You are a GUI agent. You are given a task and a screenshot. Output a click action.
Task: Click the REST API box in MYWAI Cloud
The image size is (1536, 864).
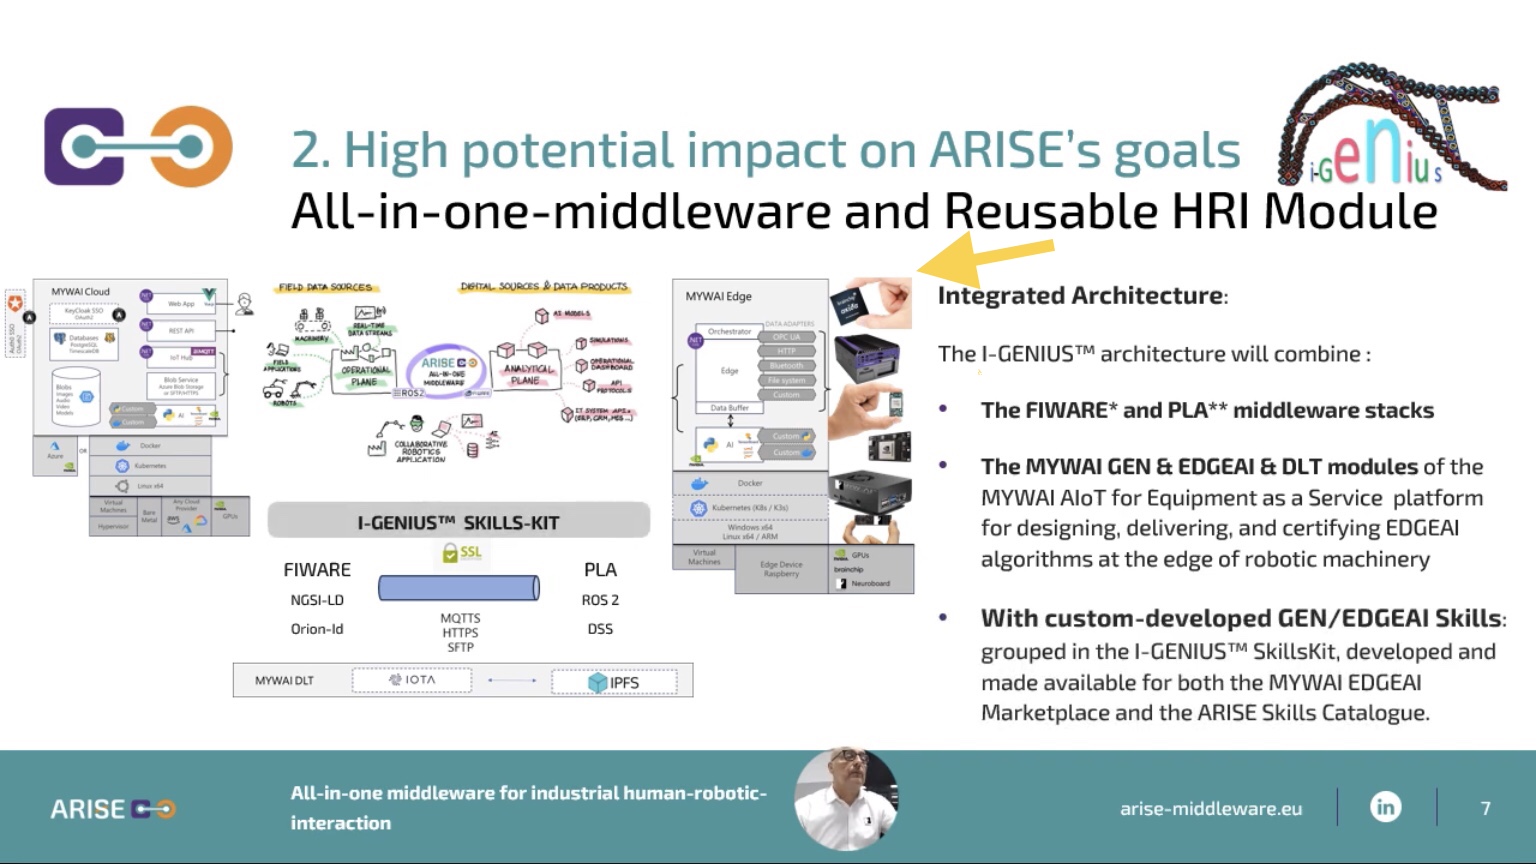pos(182,330)
